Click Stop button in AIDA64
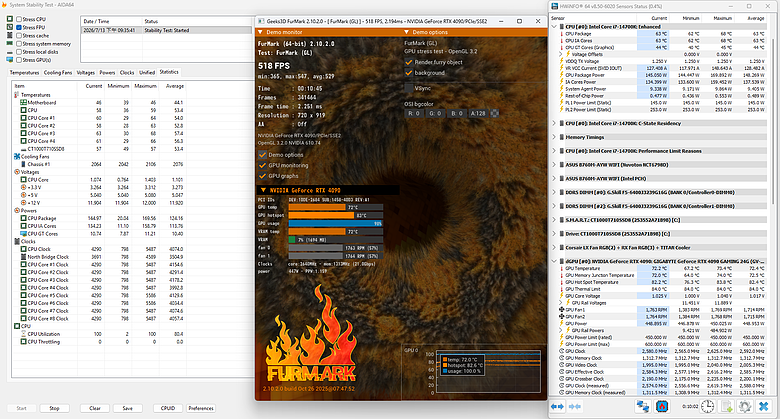780x419 pixels. click(x=54, y=408)
